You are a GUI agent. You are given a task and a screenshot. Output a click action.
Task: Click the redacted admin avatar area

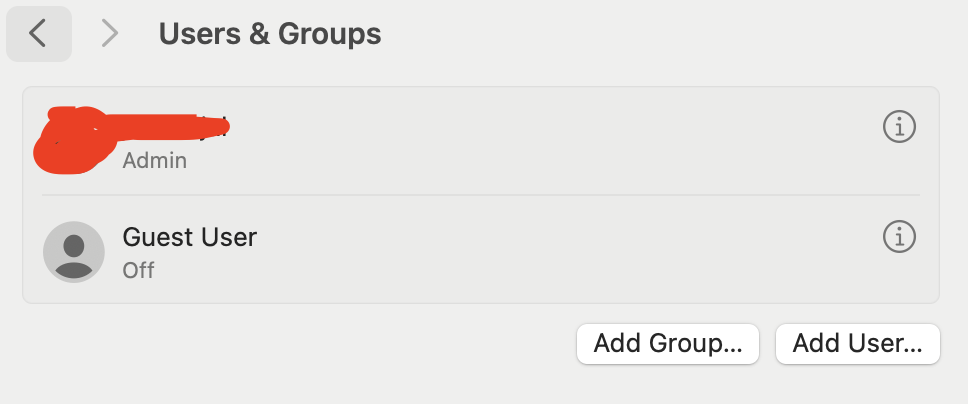(x=68, y=140)
